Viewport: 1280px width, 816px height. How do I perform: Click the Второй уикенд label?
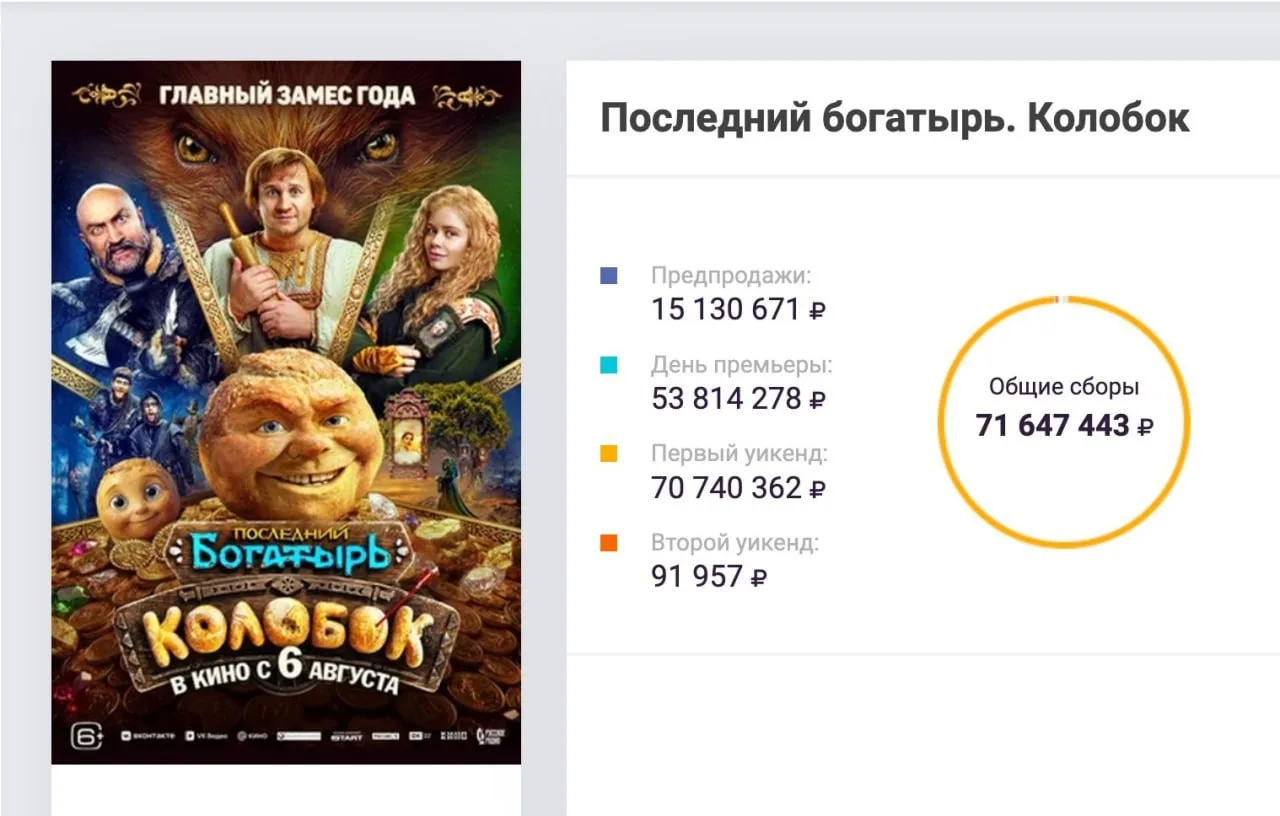point(735,544)
